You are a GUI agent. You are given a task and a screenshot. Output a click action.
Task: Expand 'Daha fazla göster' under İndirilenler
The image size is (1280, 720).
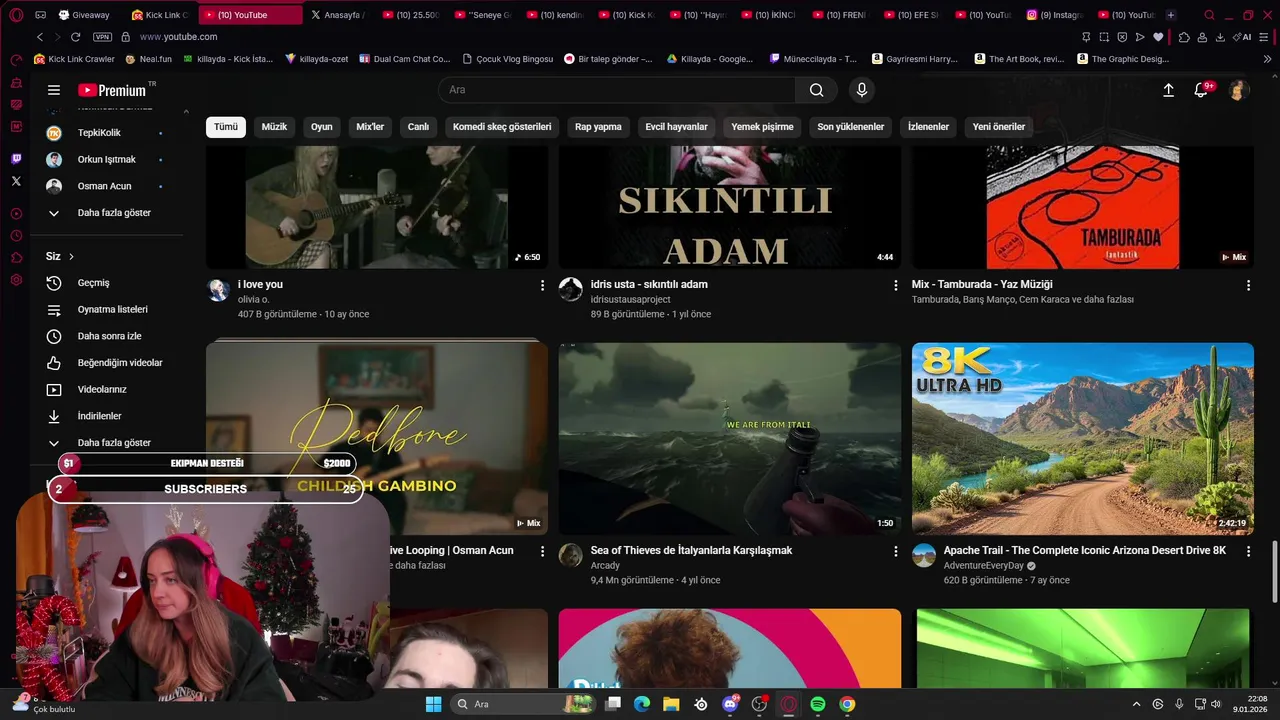pos(107,443)
